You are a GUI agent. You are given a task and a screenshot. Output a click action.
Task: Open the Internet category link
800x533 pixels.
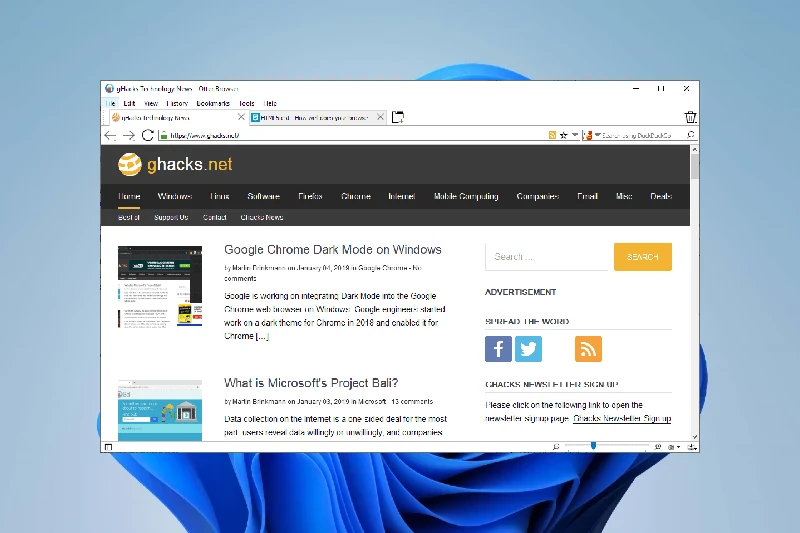[x=402, y=196]
